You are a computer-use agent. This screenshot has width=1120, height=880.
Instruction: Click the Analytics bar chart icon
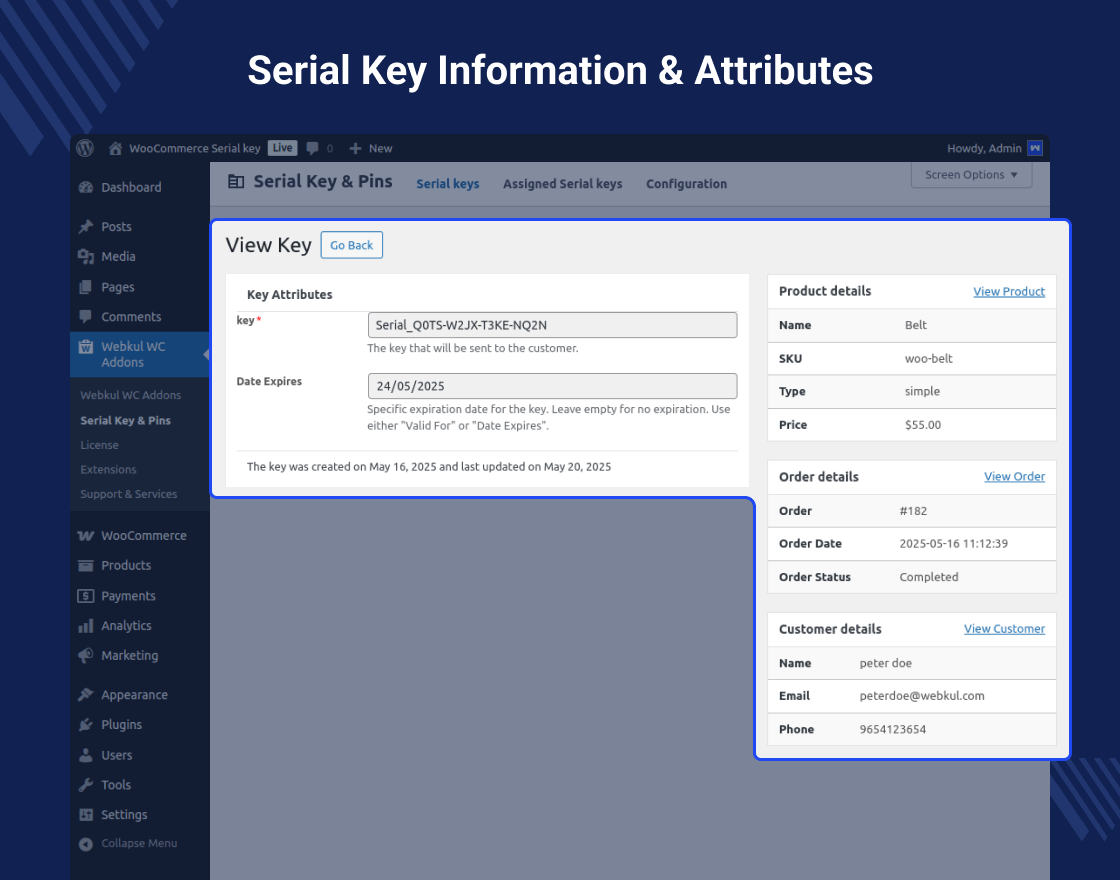tap(86, 626)
